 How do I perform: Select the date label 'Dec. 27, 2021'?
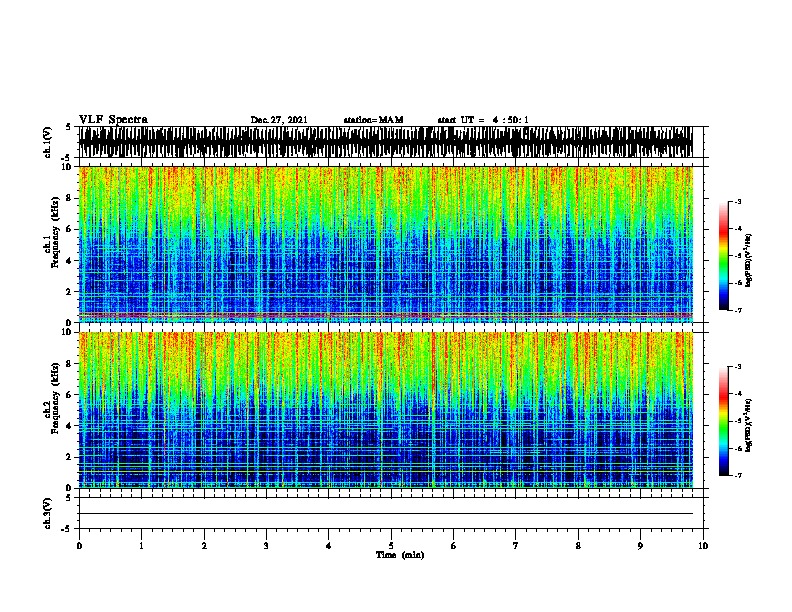279,120
